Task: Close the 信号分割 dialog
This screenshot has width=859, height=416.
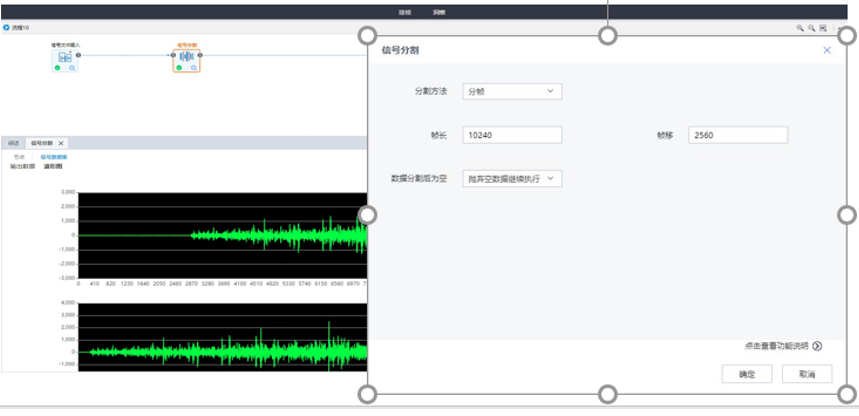Action: pyautogui.click(x=827, y=49)
